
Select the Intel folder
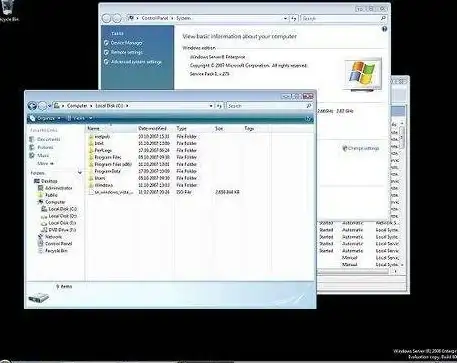[96, 143]
